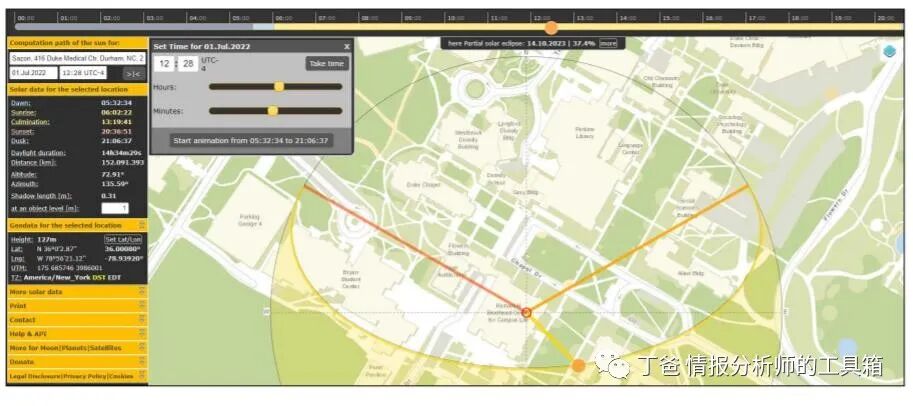Click the orange timeline handle at top
The height and width of the screenshot is (406, 913).
click(x=551, y=27)
